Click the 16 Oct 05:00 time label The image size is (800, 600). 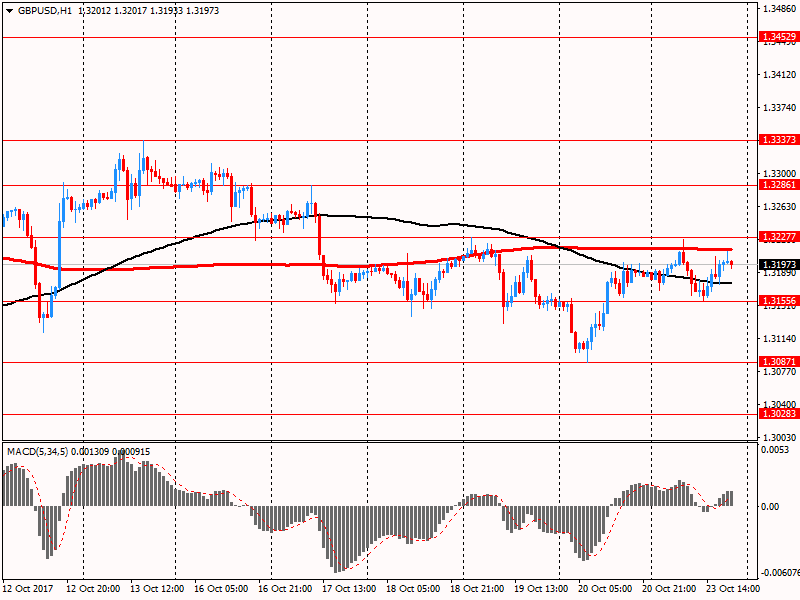click(221, 589)
